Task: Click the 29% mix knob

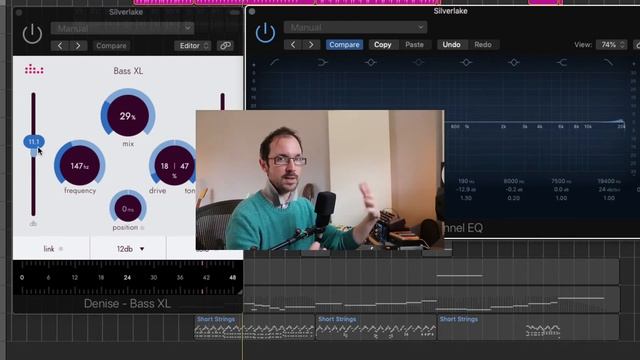Action: 128,116
